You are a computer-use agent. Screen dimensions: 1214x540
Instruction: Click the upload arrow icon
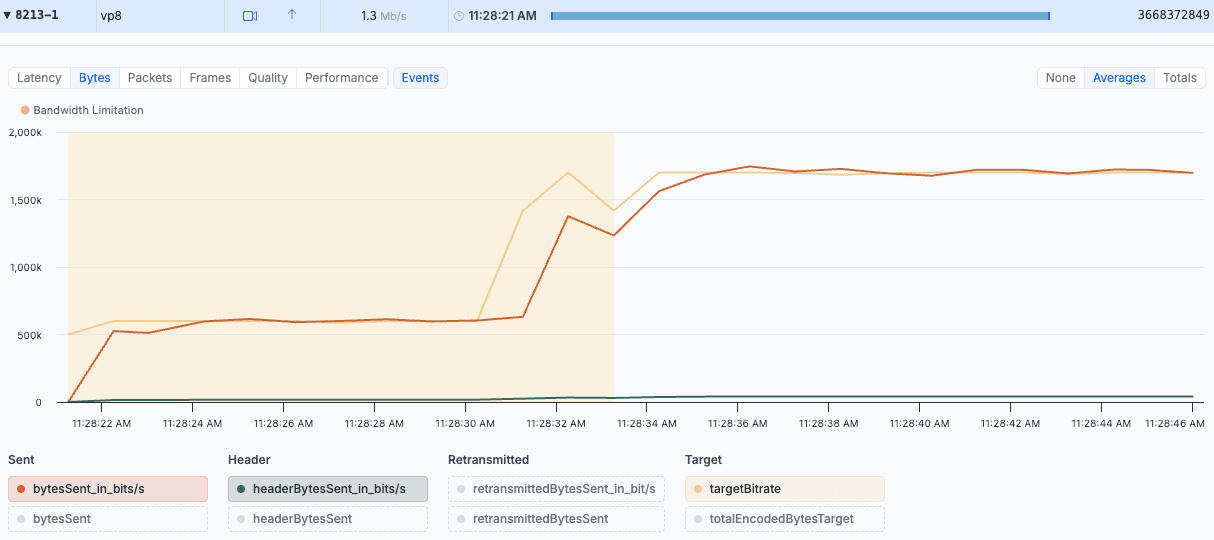[292, 15]
